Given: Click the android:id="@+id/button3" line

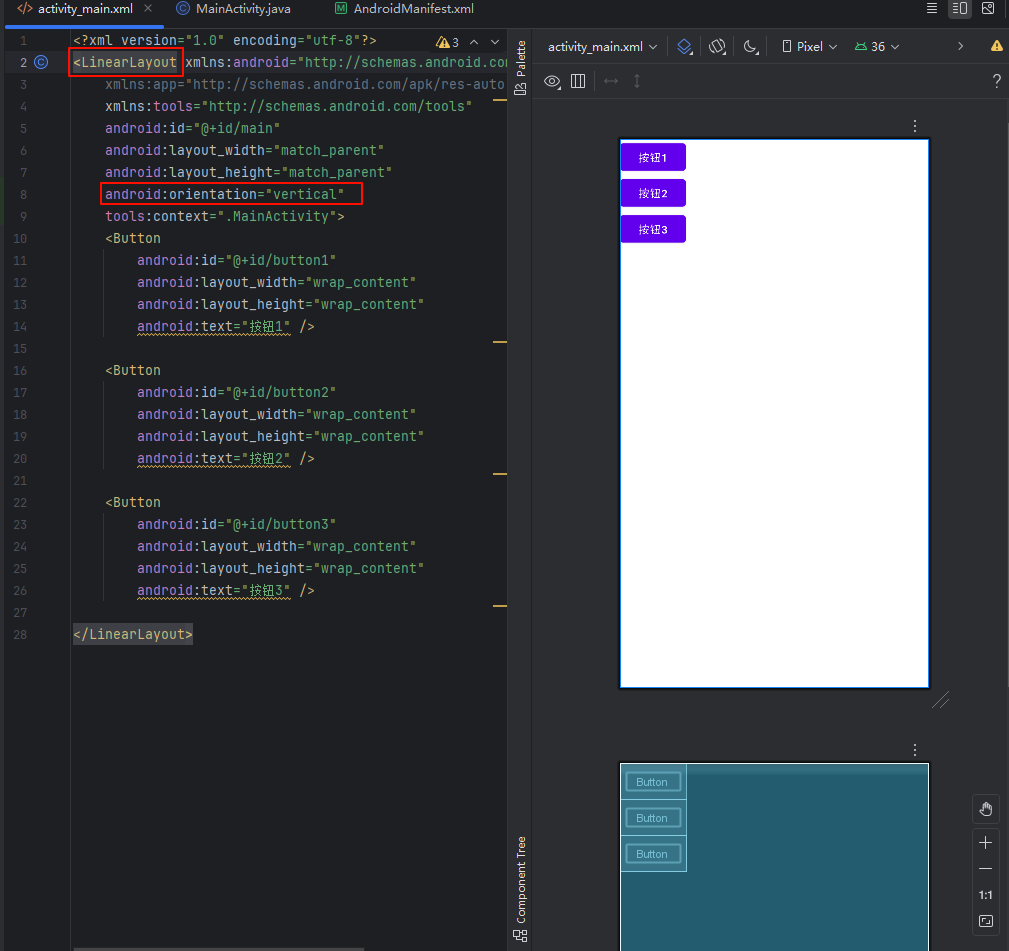Looking at the screenshot, I should pos(236,524).
